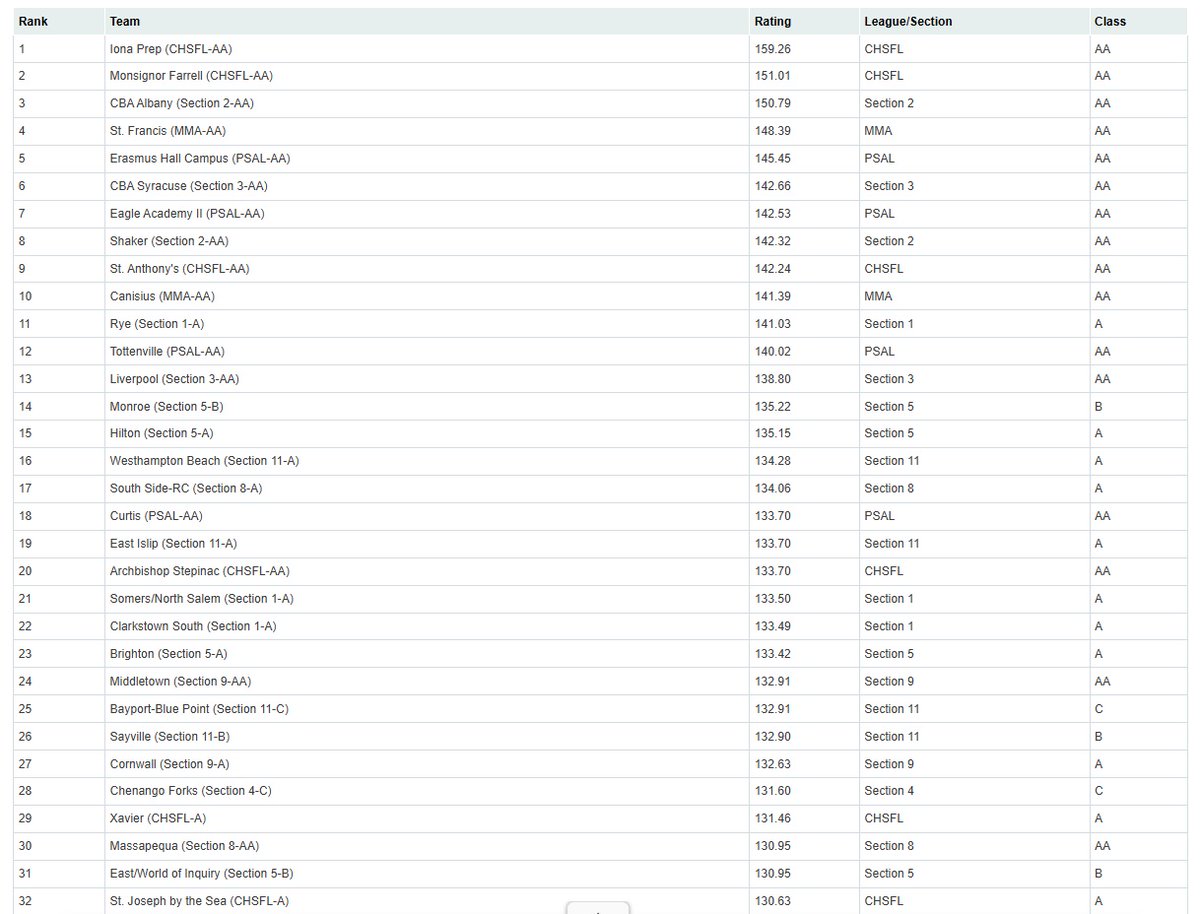
Task: Click the Shaker (Section 2-AA) team
Action: click(x=169, y=241)
